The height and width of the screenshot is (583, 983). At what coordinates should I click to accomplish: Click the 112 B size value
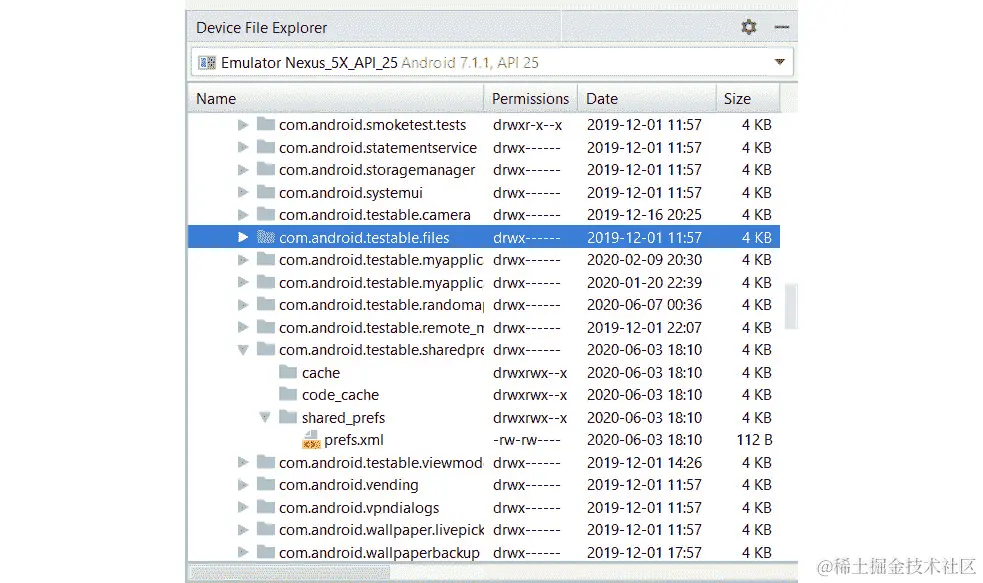click(754, 440)
